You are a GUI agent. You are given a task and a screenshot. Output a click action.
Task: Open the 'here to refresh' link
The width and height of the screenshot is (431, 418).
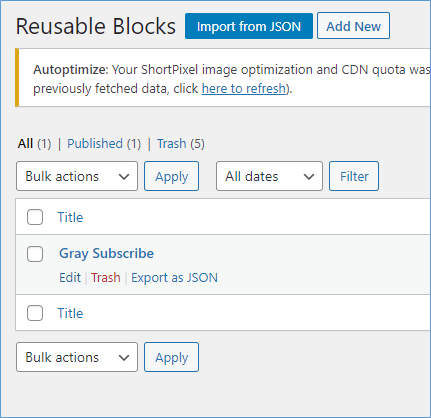(x=244, y=89)
